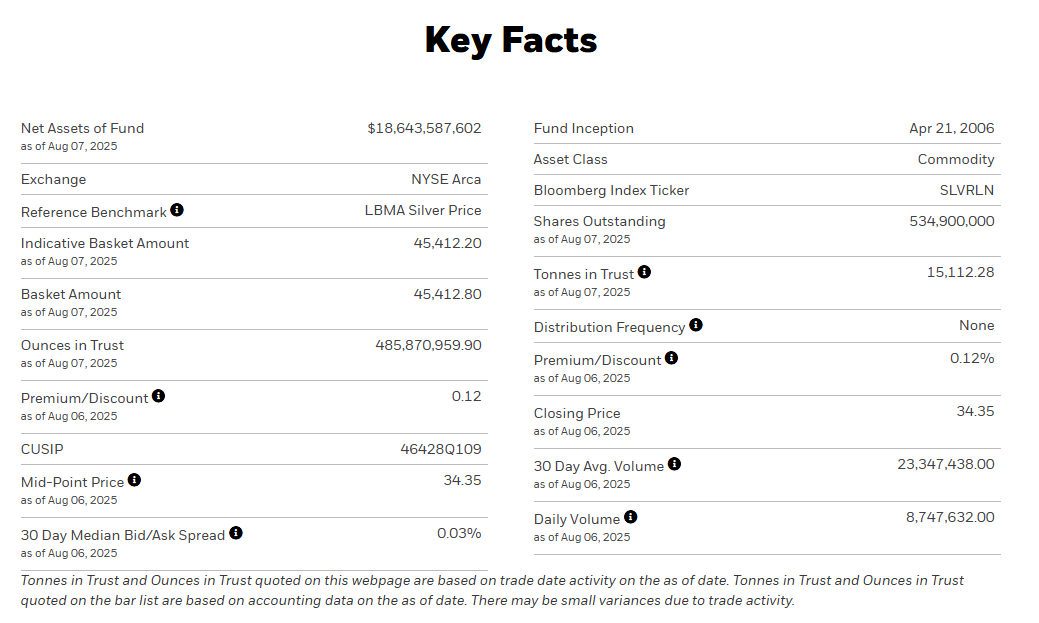
Task: Open info icon for Premium/Discount above CUSIP
Action: (x=159, y=396)
